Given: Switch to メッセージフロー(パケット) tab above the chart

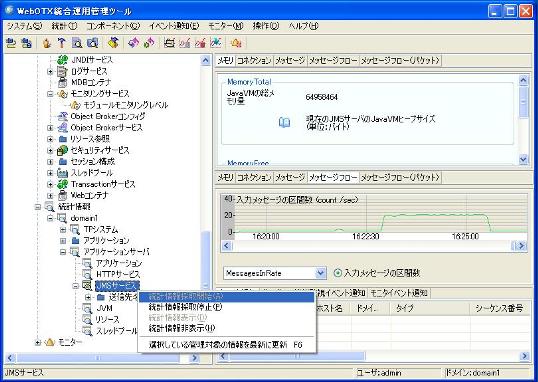Looking at the screenshot, I should (400, 177).
